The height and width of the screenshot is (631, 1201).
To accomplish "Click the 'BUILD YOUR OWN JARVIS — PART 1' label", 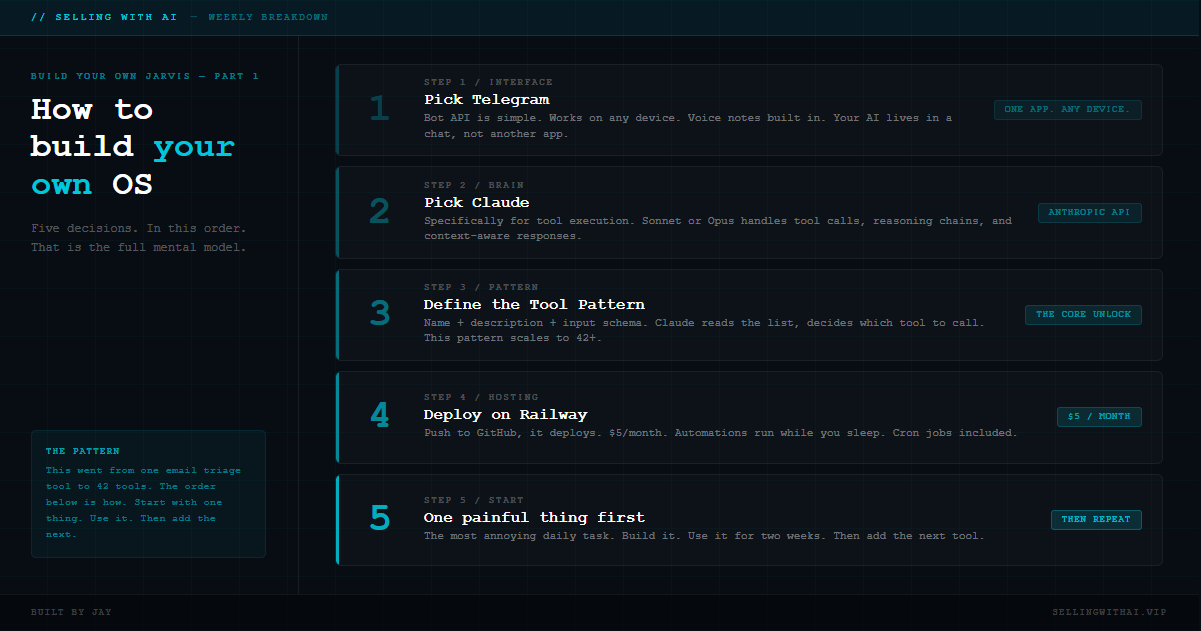I will coord(145,76).
